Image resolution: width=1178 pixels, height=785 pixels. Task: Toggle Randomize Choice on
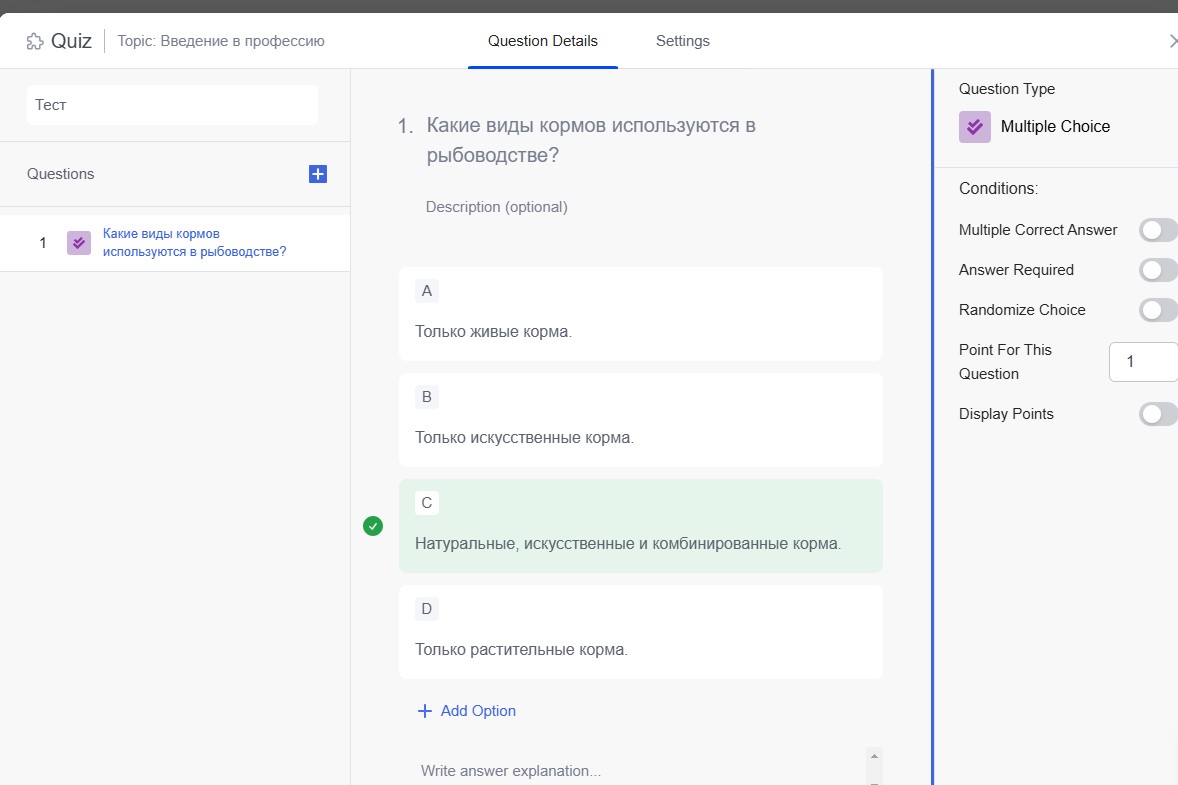[x=1157, y=310]
